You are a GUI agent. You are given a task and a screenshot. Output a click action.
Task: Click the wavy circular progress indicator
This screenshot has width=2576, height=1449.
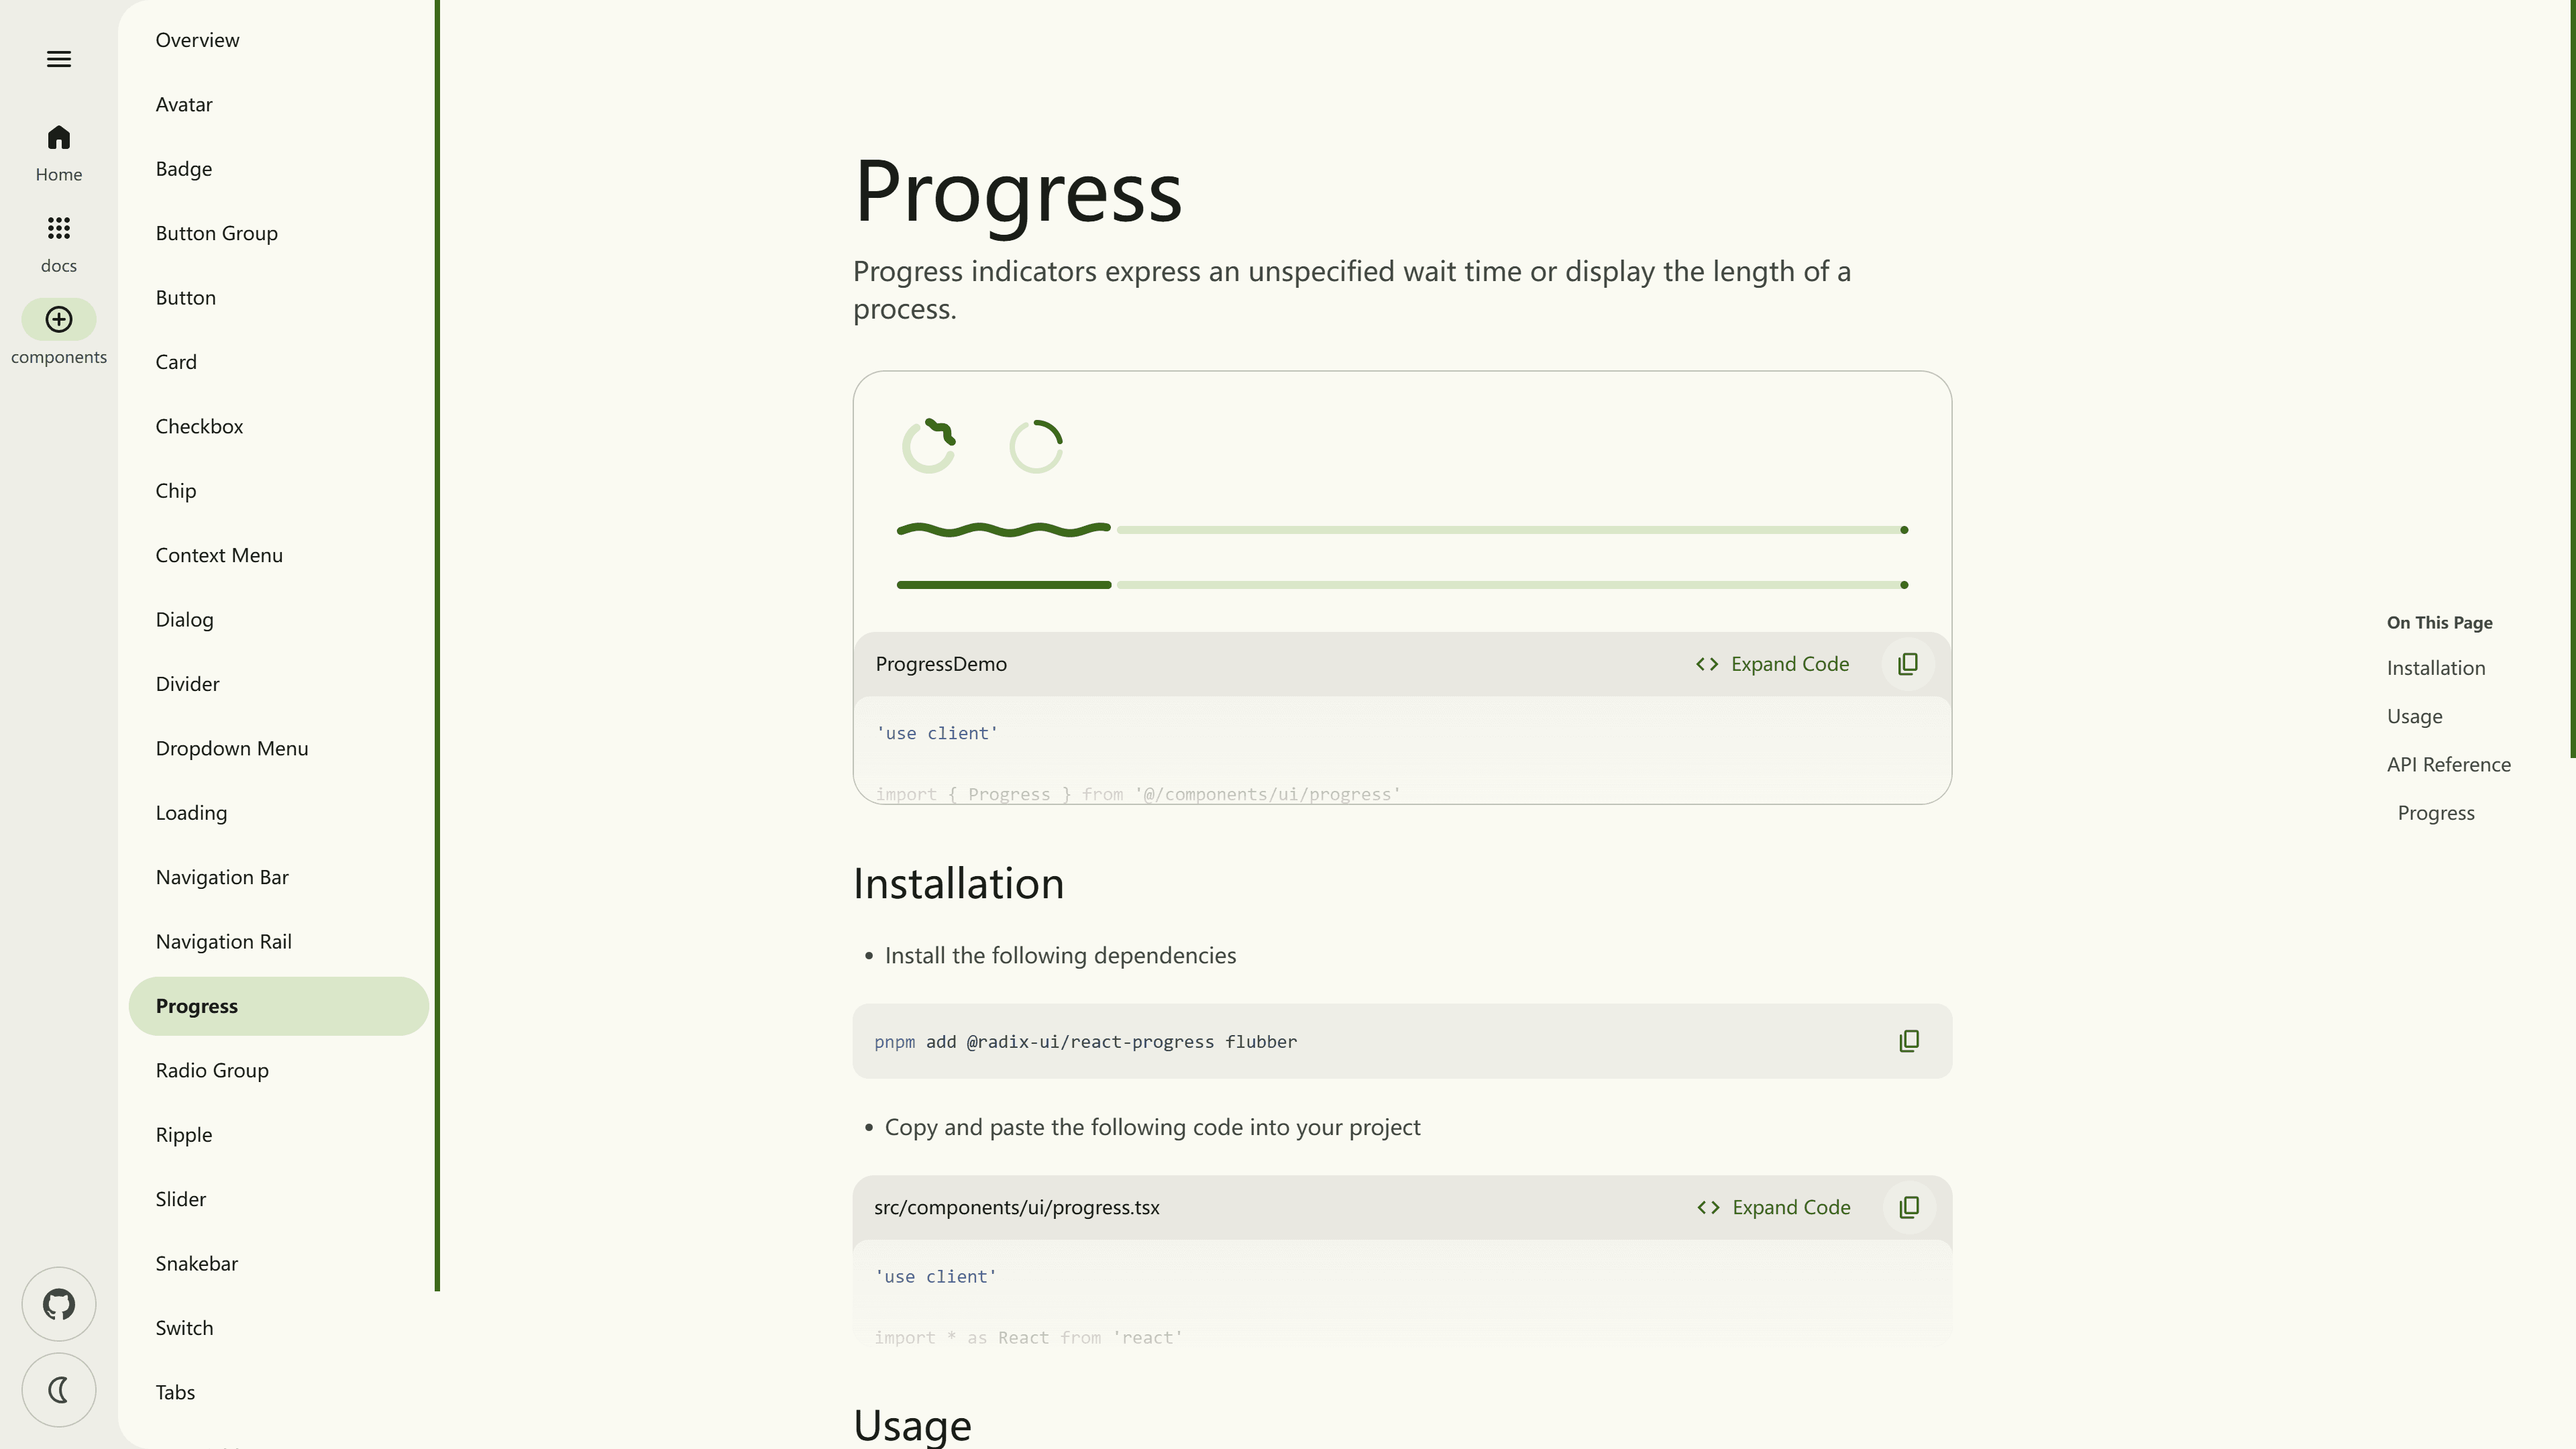click(929, 446)
